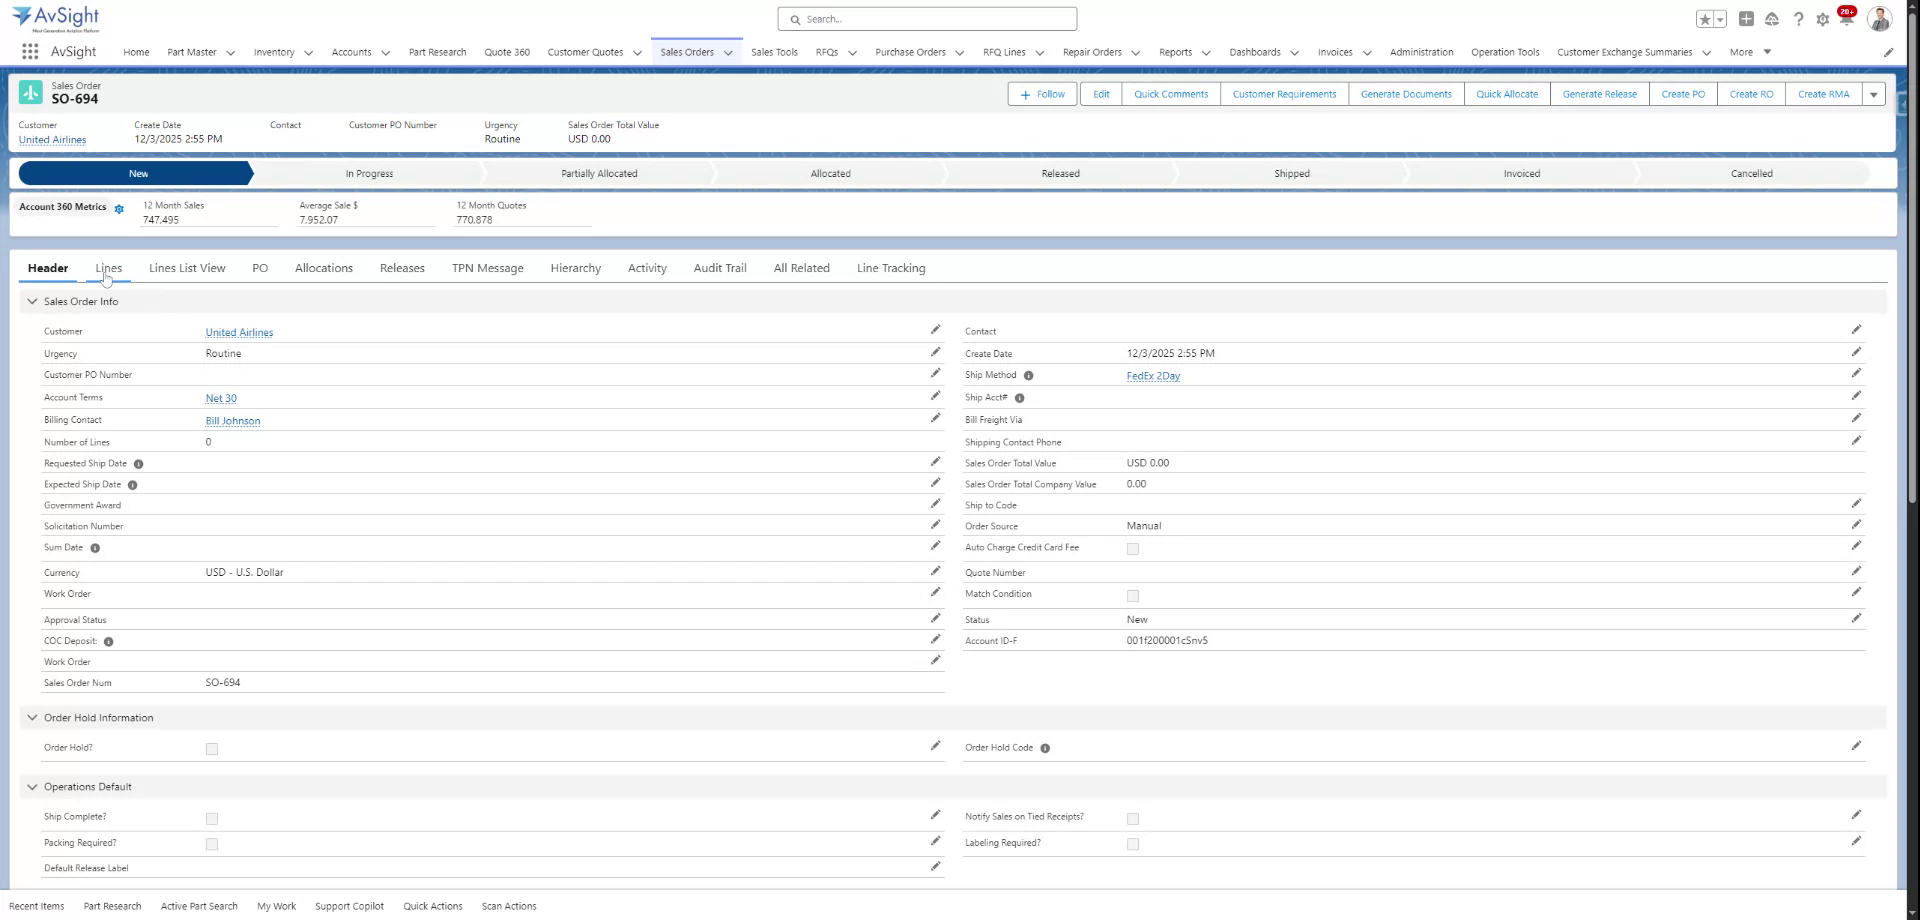Enable Auto Charge Credit Card Fee

click(1132, 548)
